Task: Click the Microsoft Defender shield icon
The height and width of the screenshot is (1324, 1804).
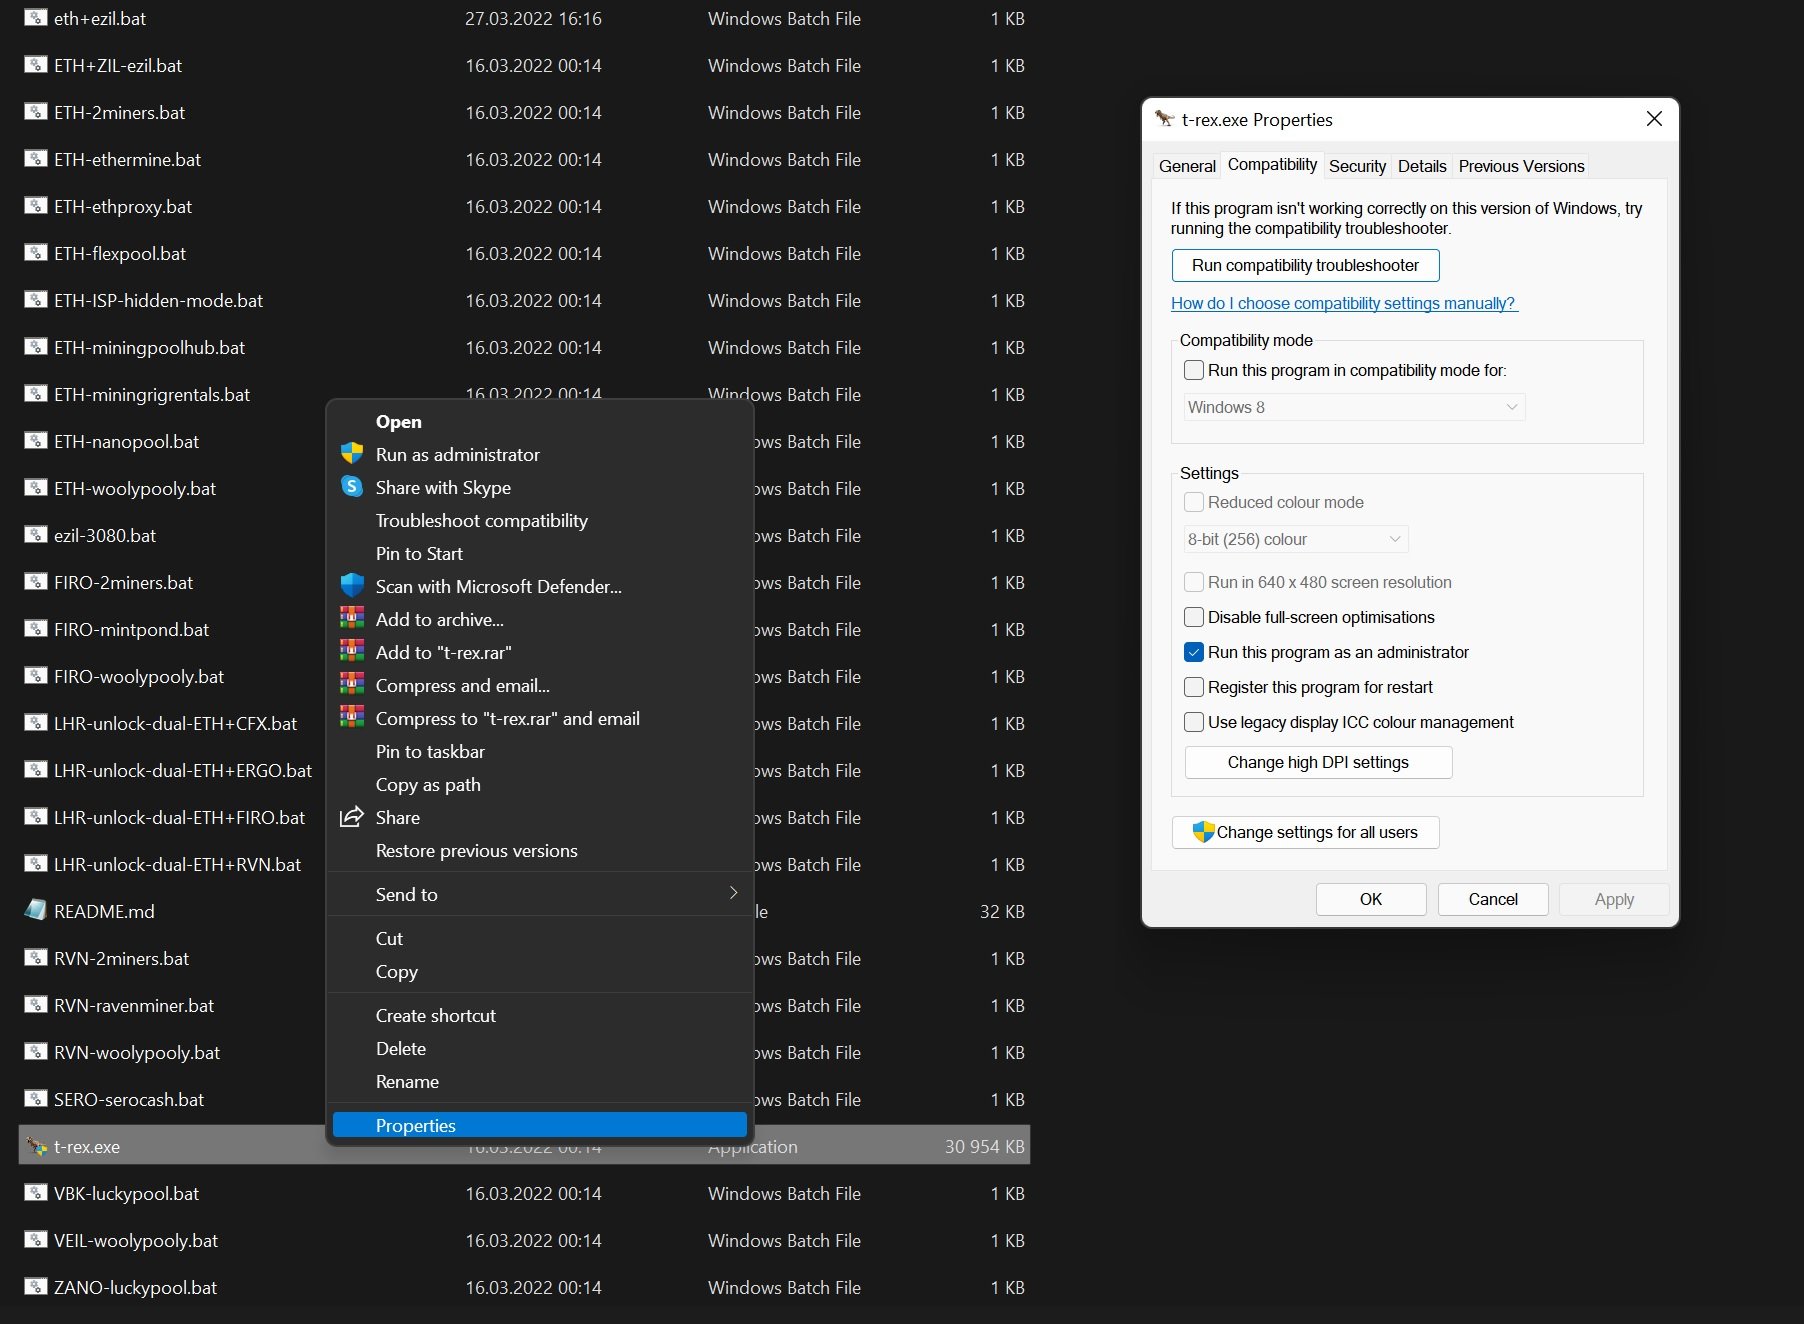Action: (352, 585)
